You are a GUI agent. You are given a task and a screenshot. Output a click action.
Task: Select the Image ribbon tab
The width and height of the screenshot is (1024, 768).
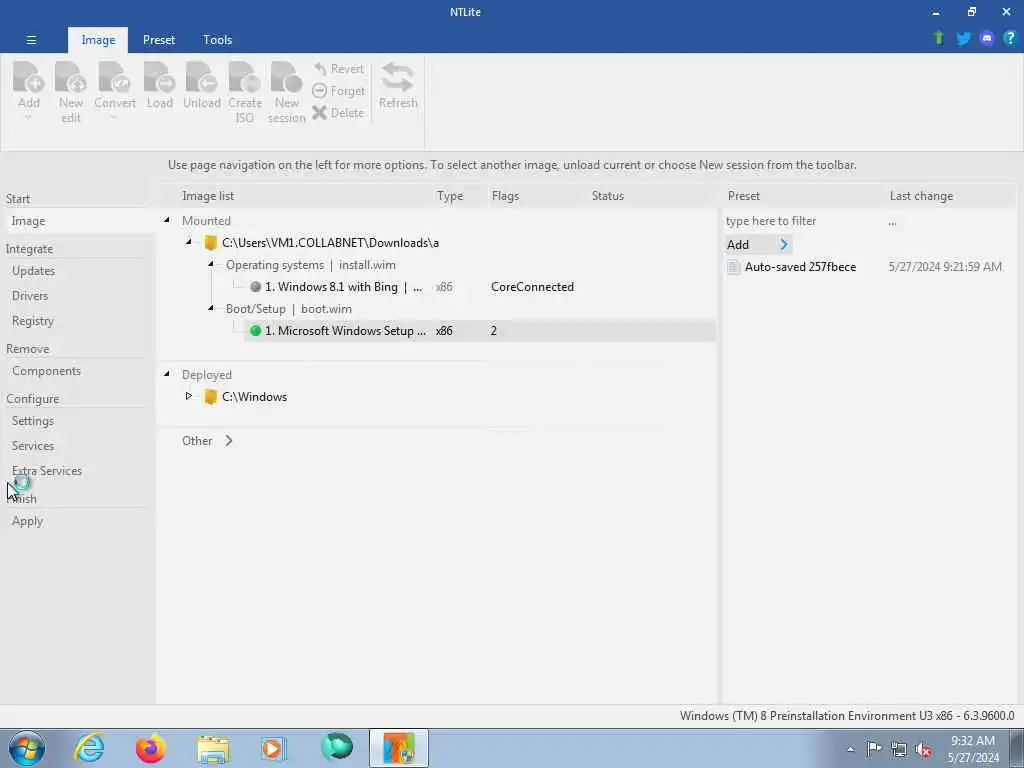(98, 40)
